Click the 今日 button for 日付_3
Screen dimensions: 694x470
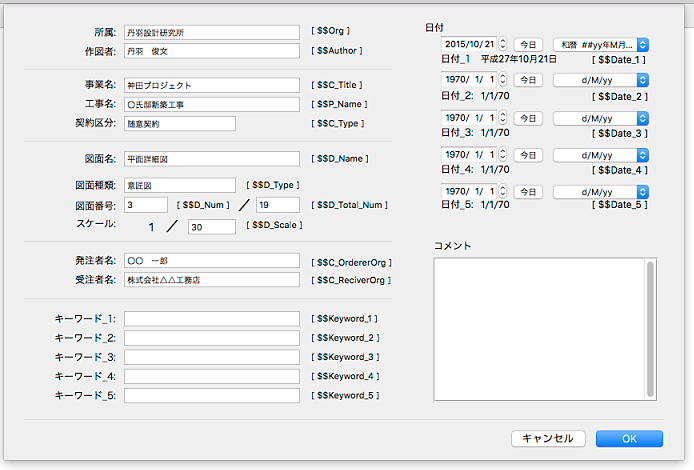tap(527, 119)
